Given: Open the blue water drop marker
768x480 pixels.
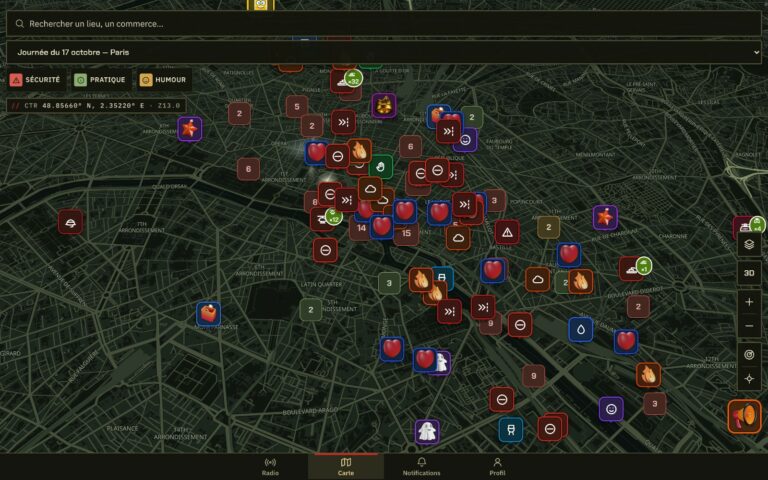Looking at the screenshot, I should tap(581, 330).
